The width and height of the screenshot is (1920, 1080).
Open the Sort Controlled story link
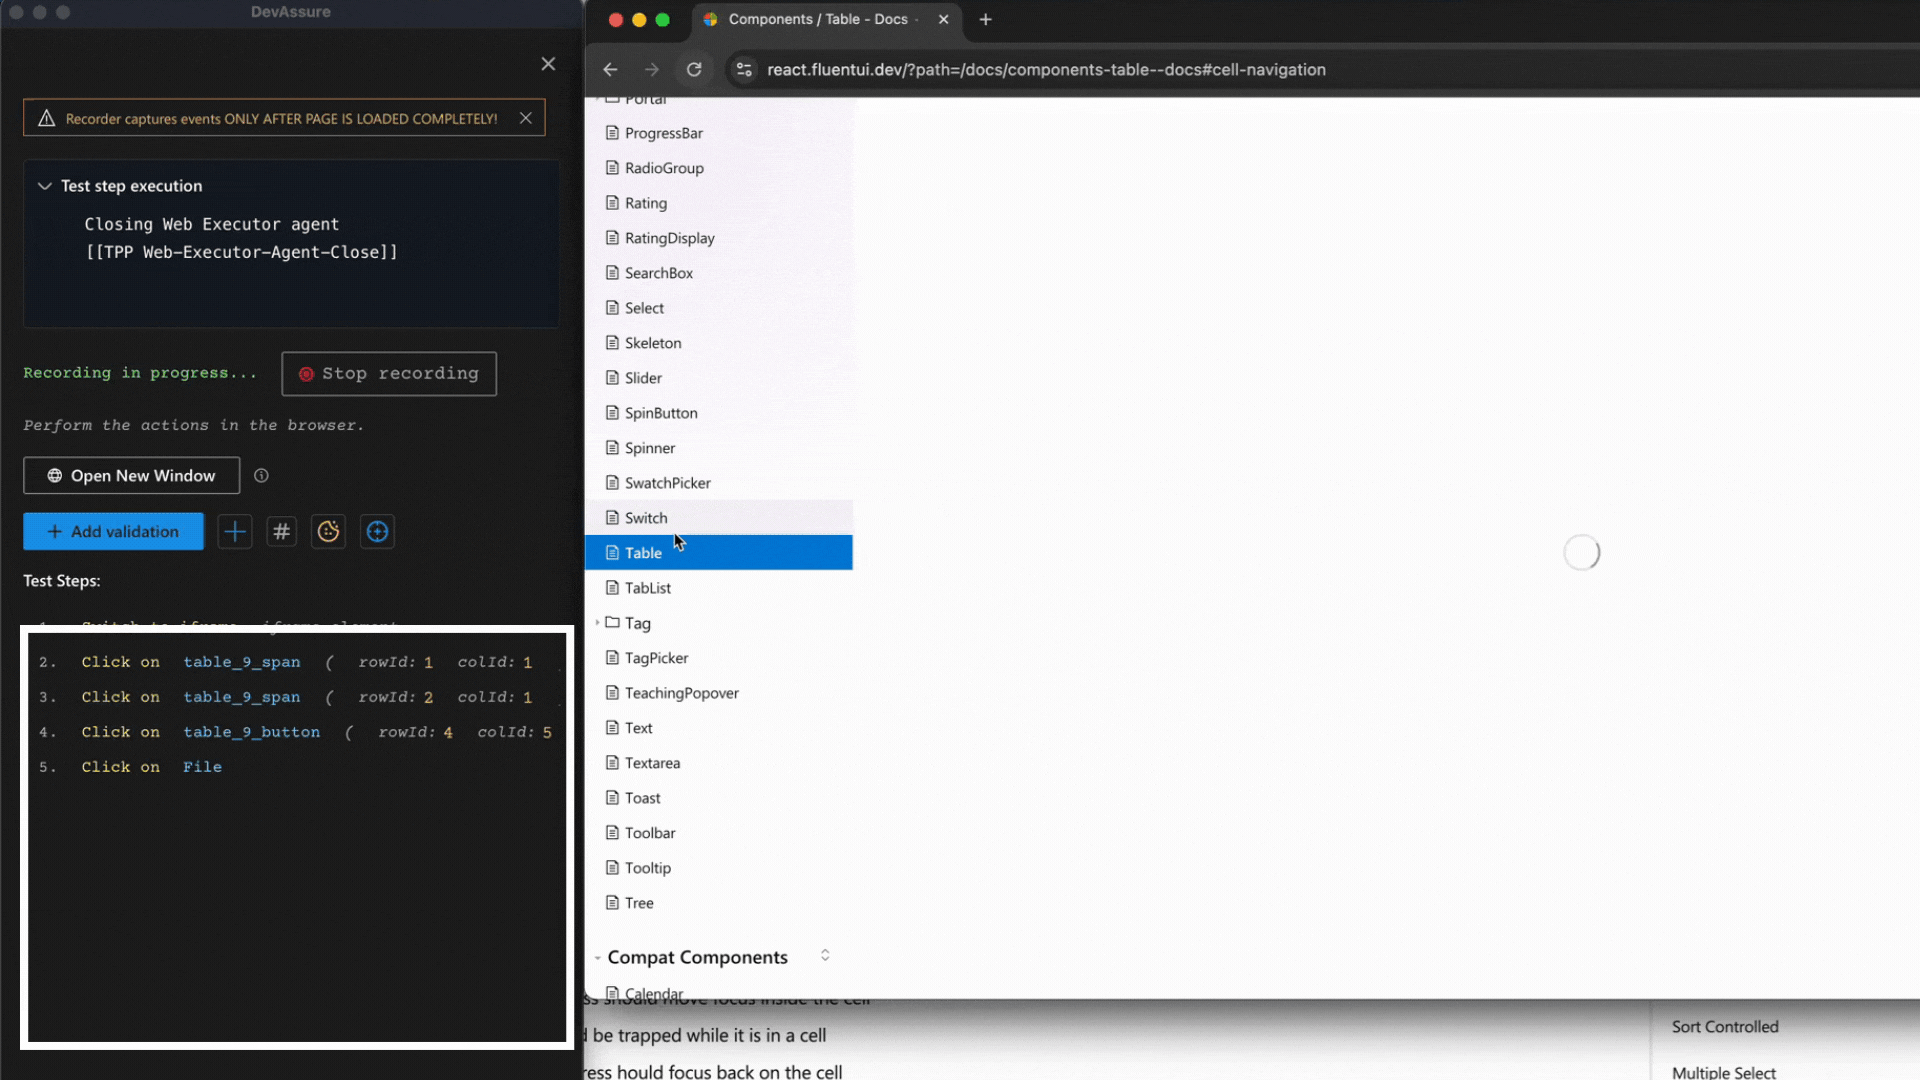[x=1725, y=1026]
